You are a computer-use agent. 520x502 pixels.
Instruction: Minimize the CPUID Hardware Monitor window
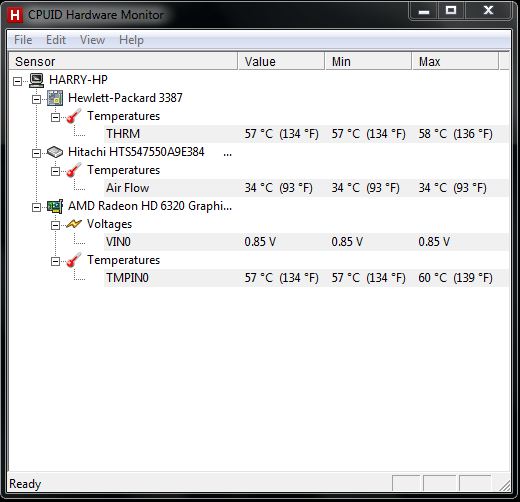(424, 11)
